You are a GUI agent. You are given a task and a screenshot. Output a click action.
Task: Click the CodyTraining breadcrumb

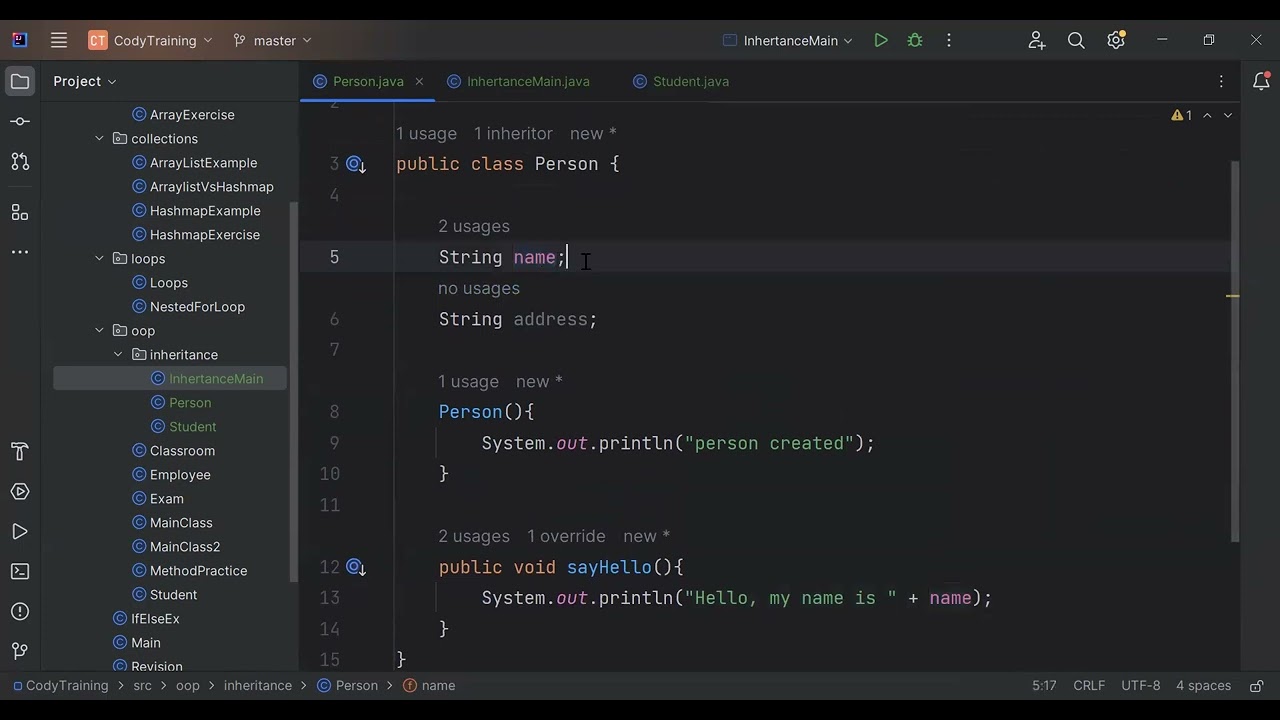[66, 686]
